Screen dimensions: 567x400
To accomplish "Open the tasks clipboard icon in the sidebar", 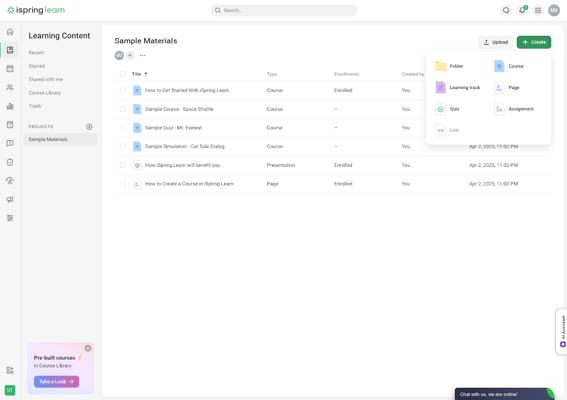I will click(10, 162).
